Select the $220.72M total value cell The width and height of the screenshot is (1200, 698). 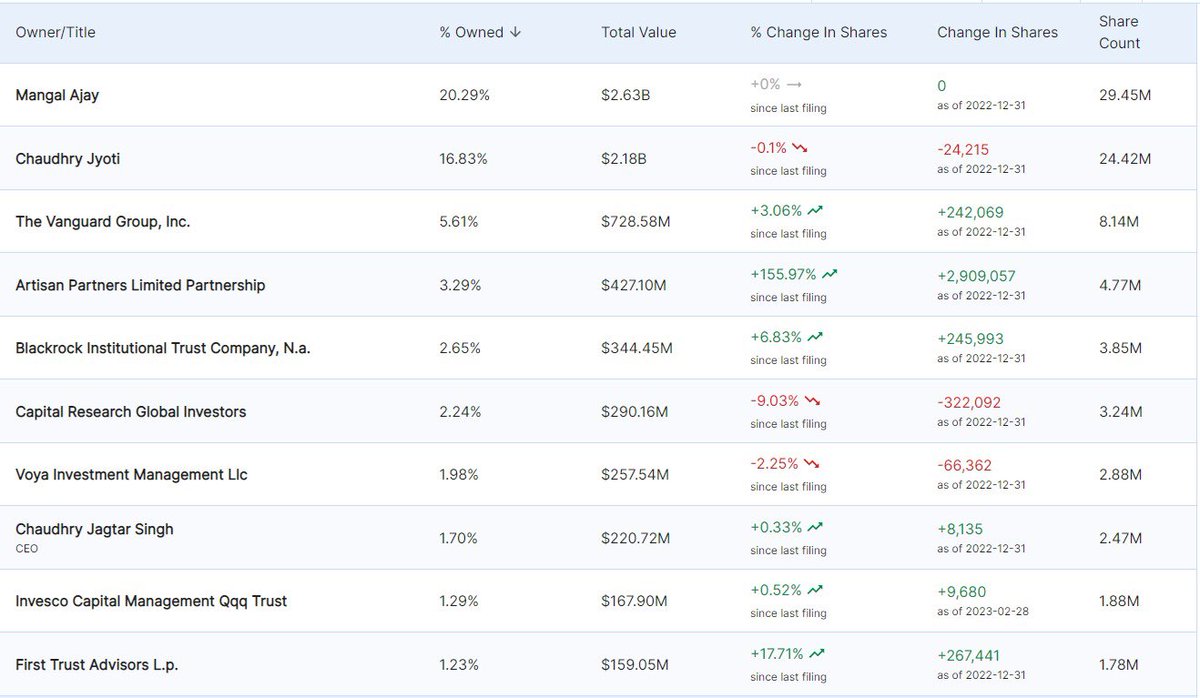pos(636,538)
